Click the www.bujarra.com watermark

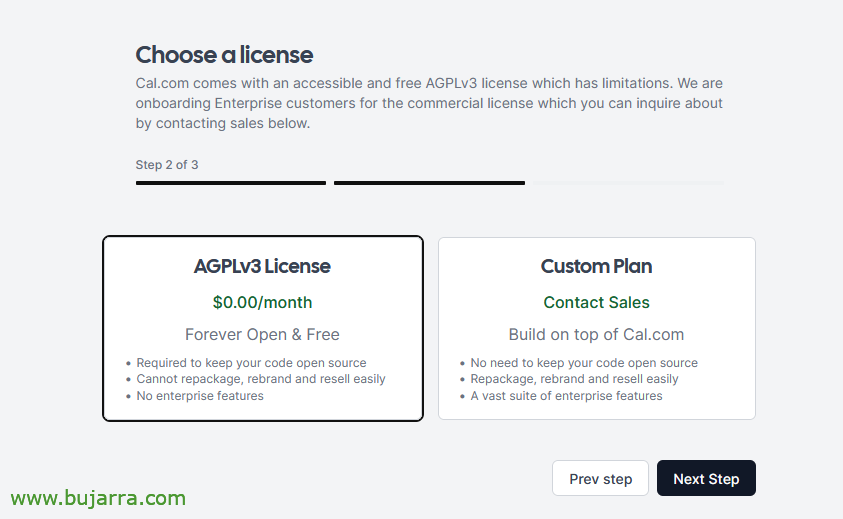pos(98,498)
